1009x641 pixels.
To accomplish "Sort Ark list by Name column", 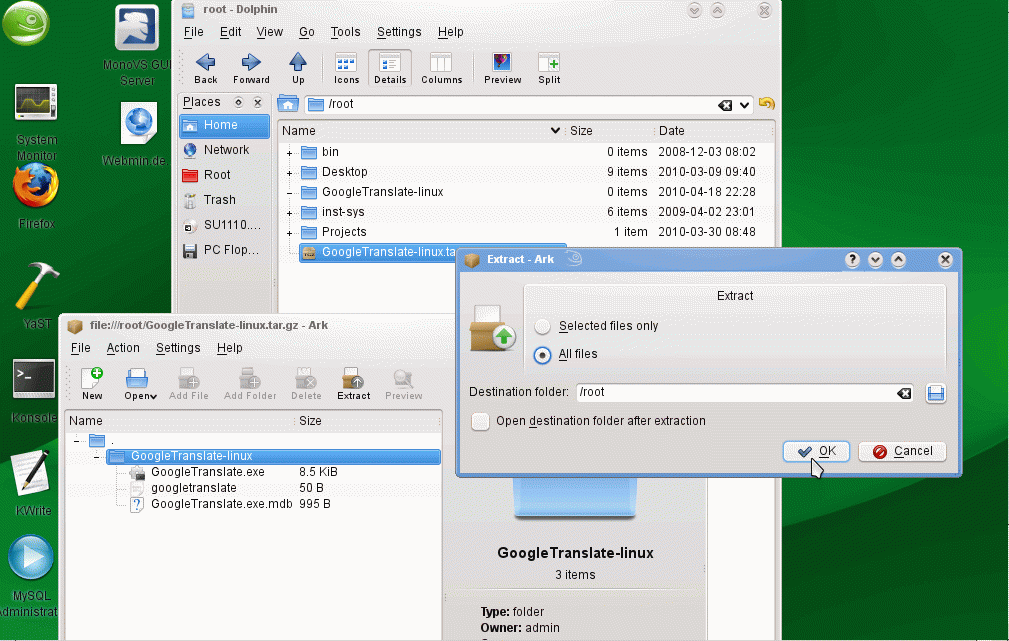I will click(180, 422).
